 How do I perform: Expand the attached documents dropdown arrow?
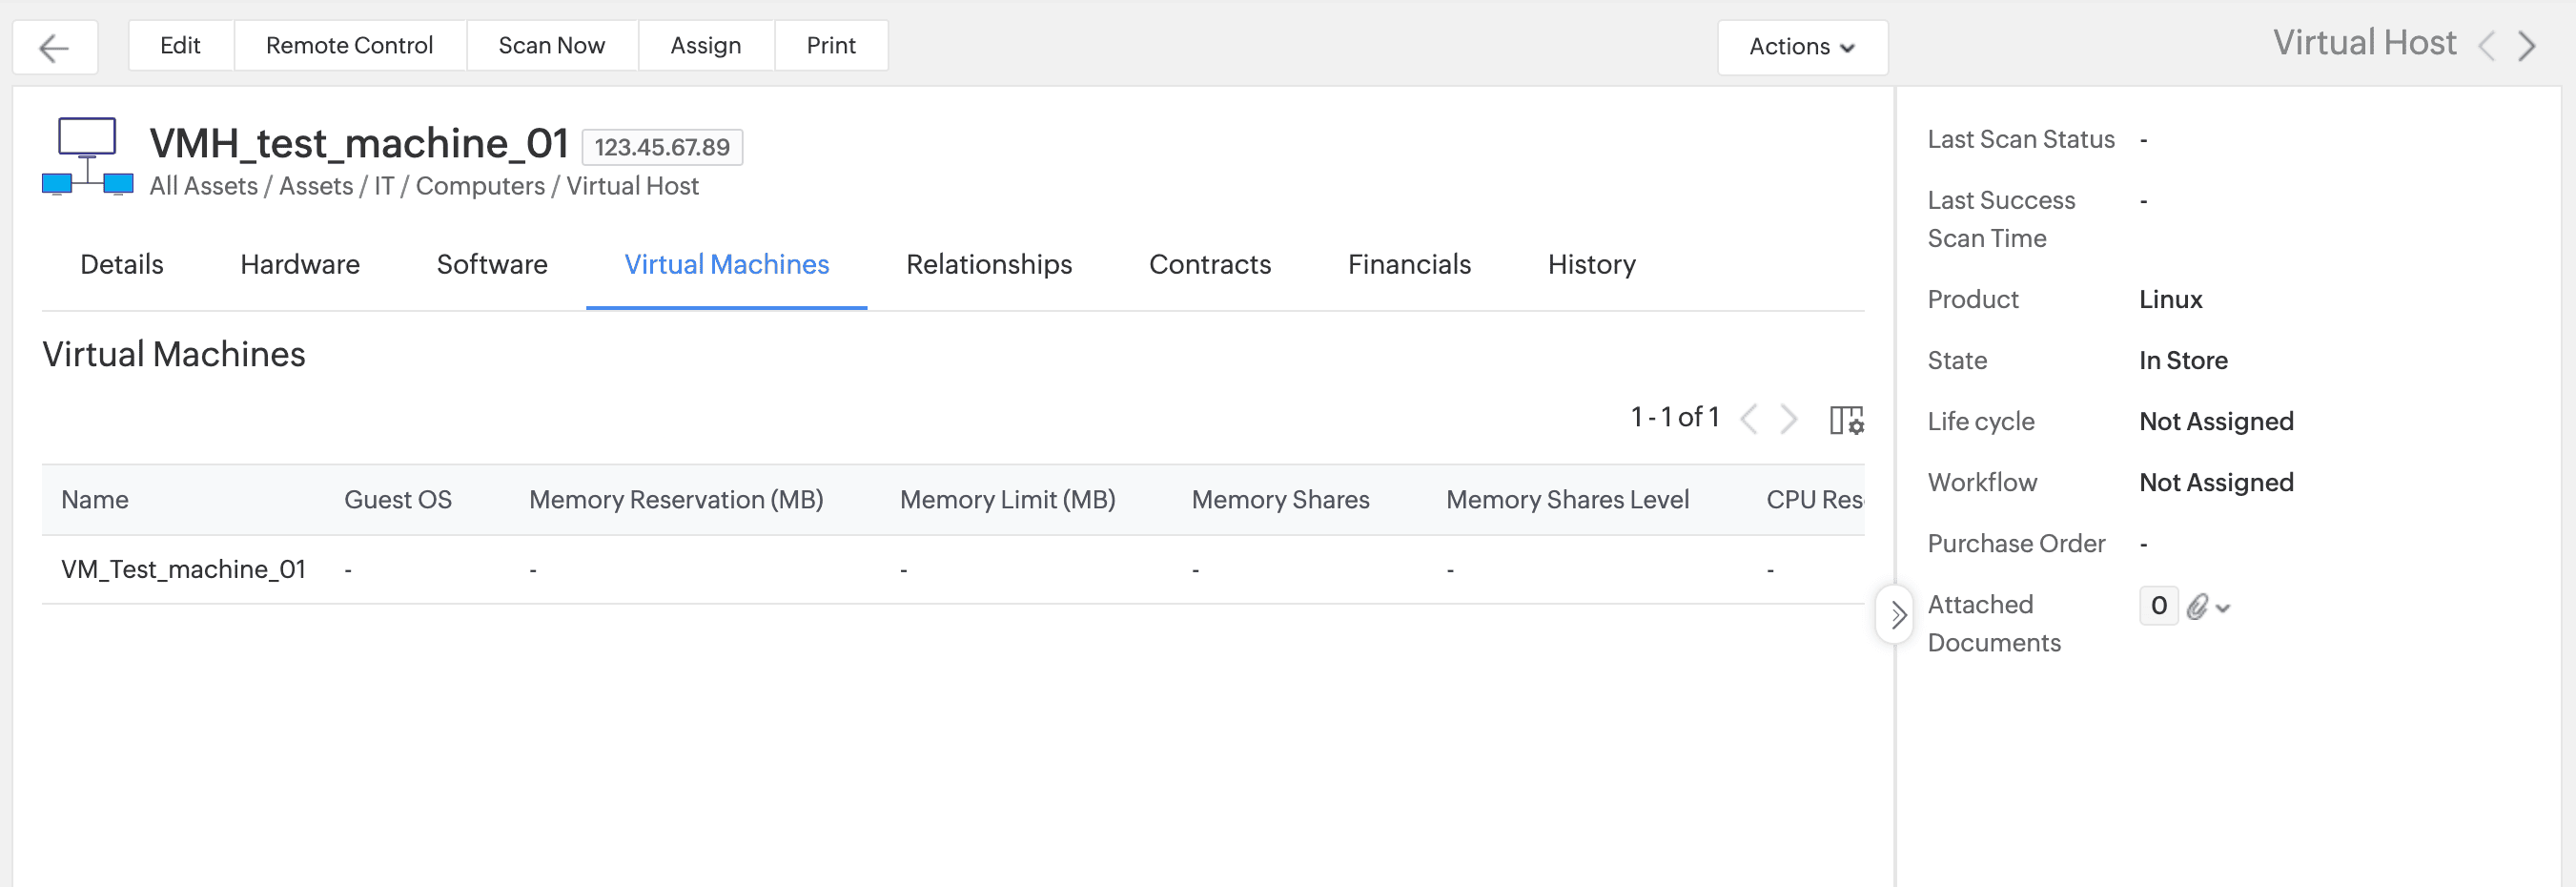tap(2223, 608)
